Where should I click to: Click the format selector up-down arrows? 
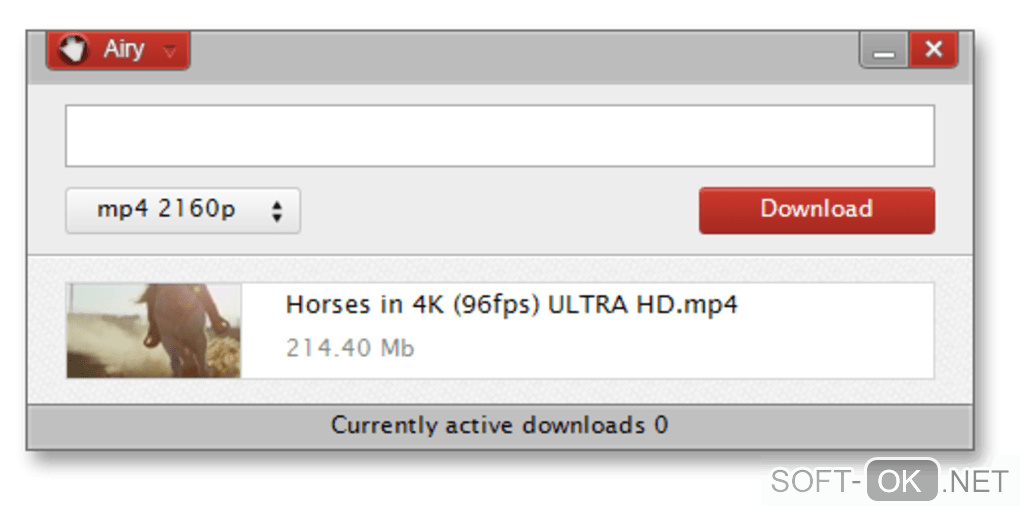(x=277, y=211)
